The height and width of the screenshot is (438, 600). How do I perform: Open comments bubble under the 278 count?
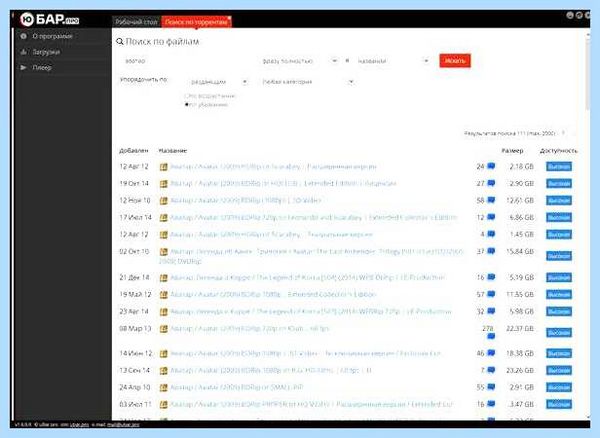coord(491,336)
